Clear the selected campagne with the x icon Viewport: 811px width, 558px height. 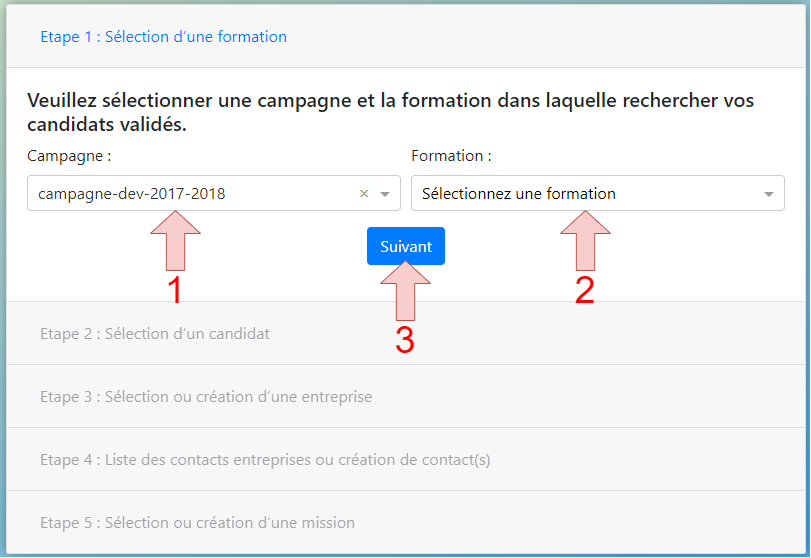[x=364, y=193]
